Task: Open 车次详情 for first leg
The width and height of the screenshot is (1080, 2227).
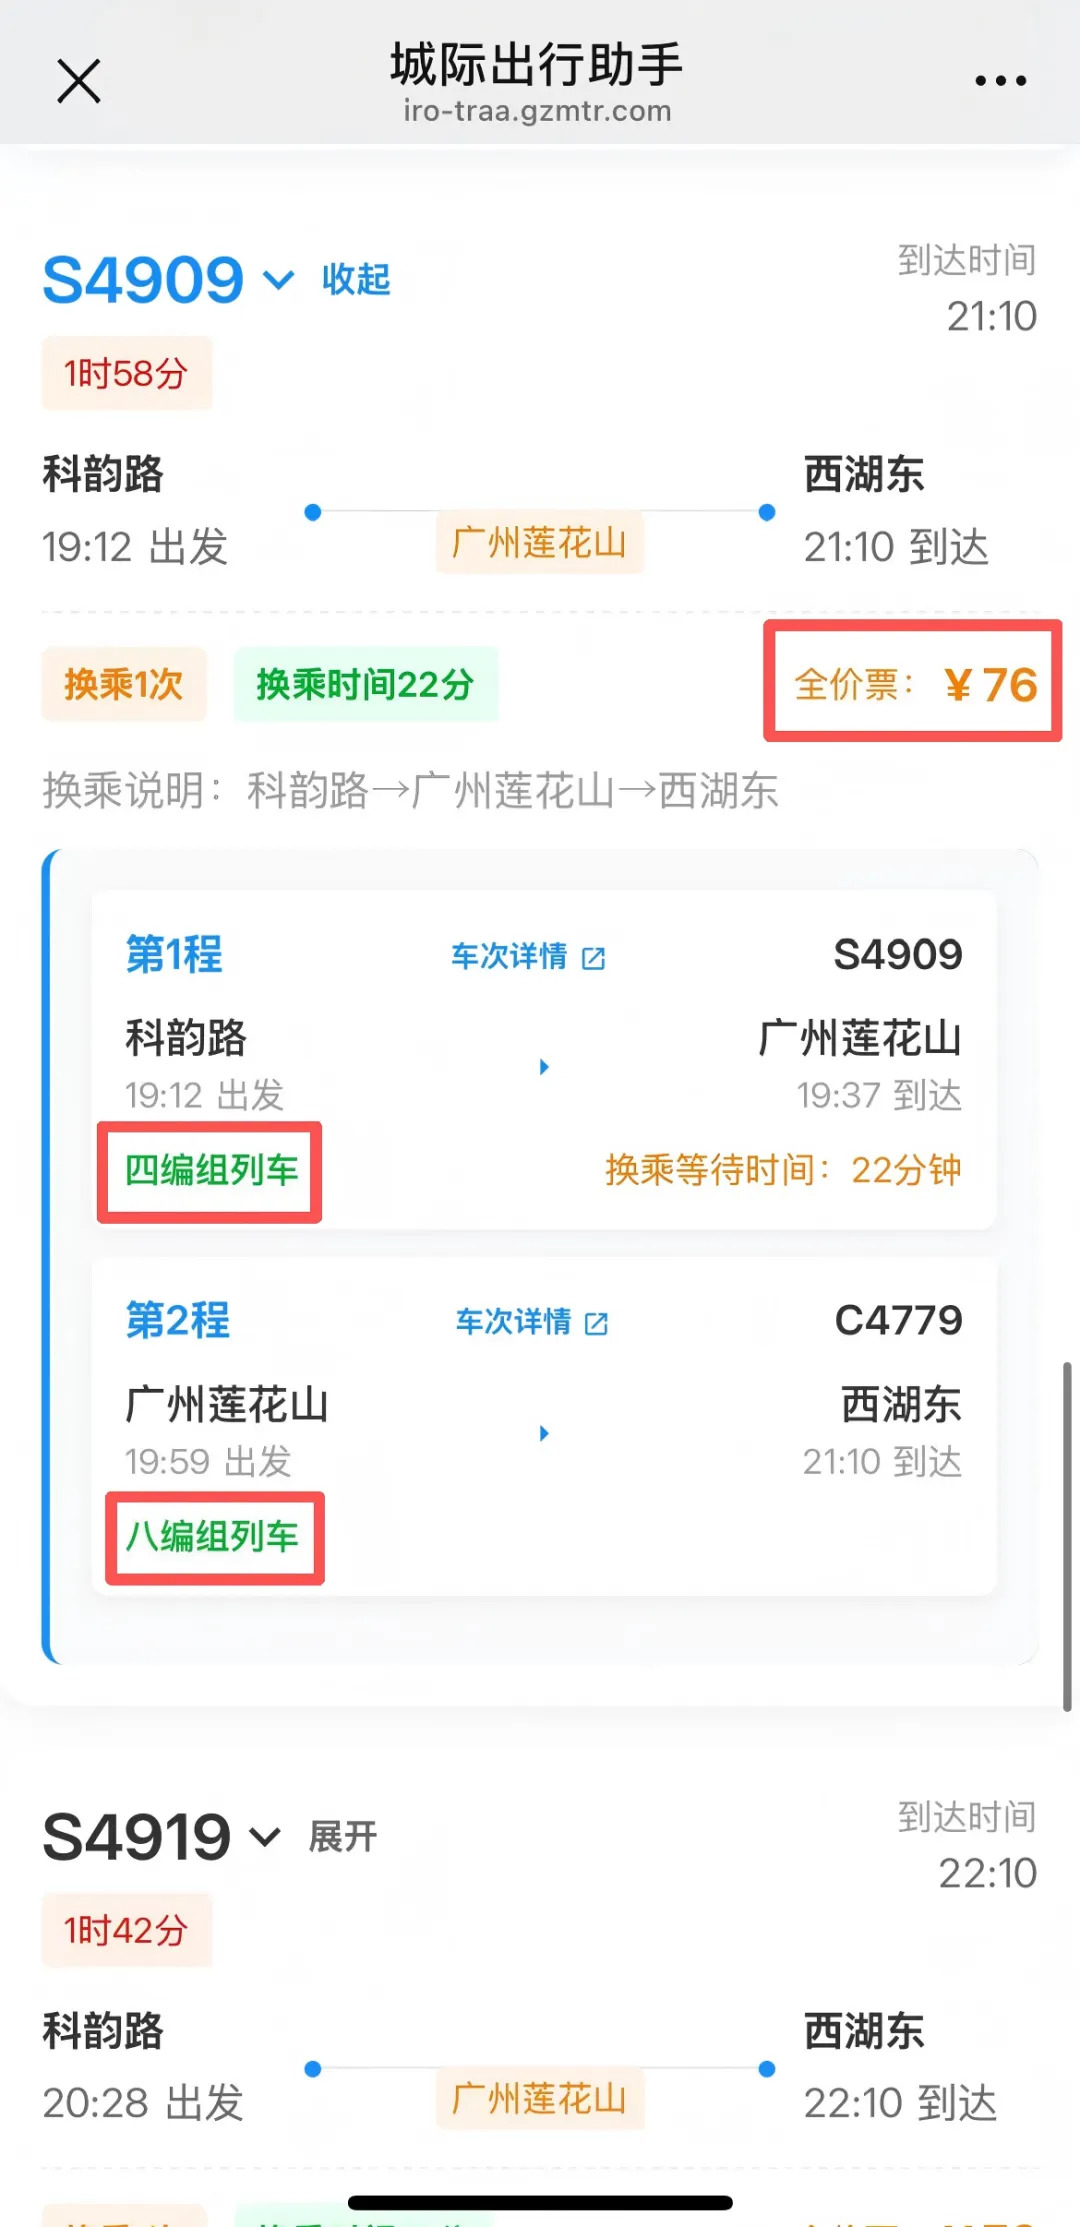Action: coord(509,957)
